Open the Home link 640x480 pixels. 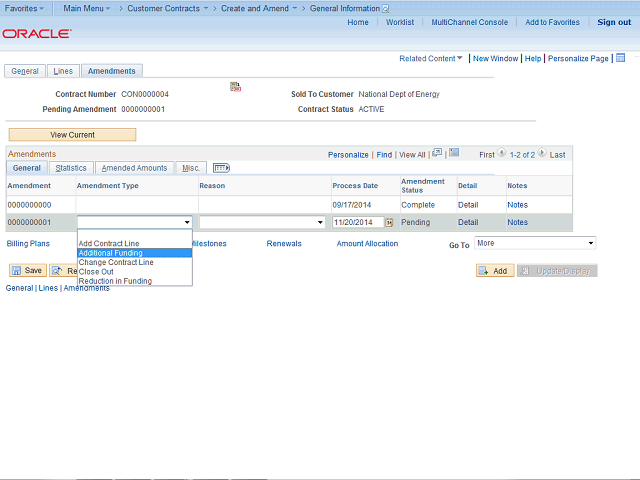(358, 22)
